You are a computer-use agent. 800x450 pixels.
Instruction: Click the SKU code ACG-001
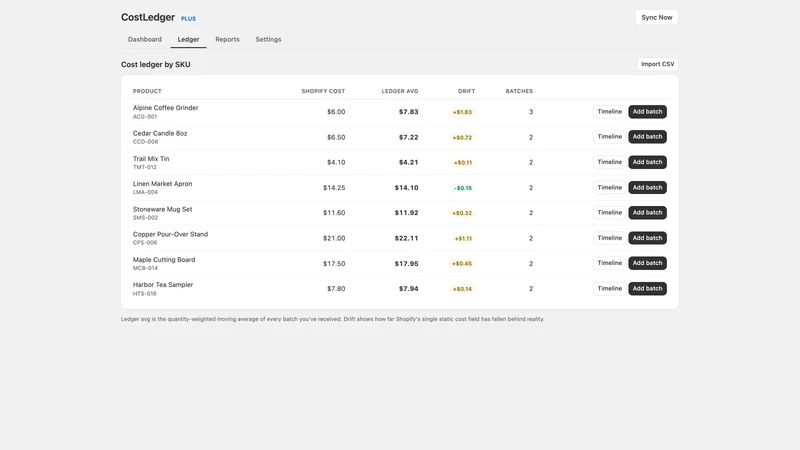point(145,117)
